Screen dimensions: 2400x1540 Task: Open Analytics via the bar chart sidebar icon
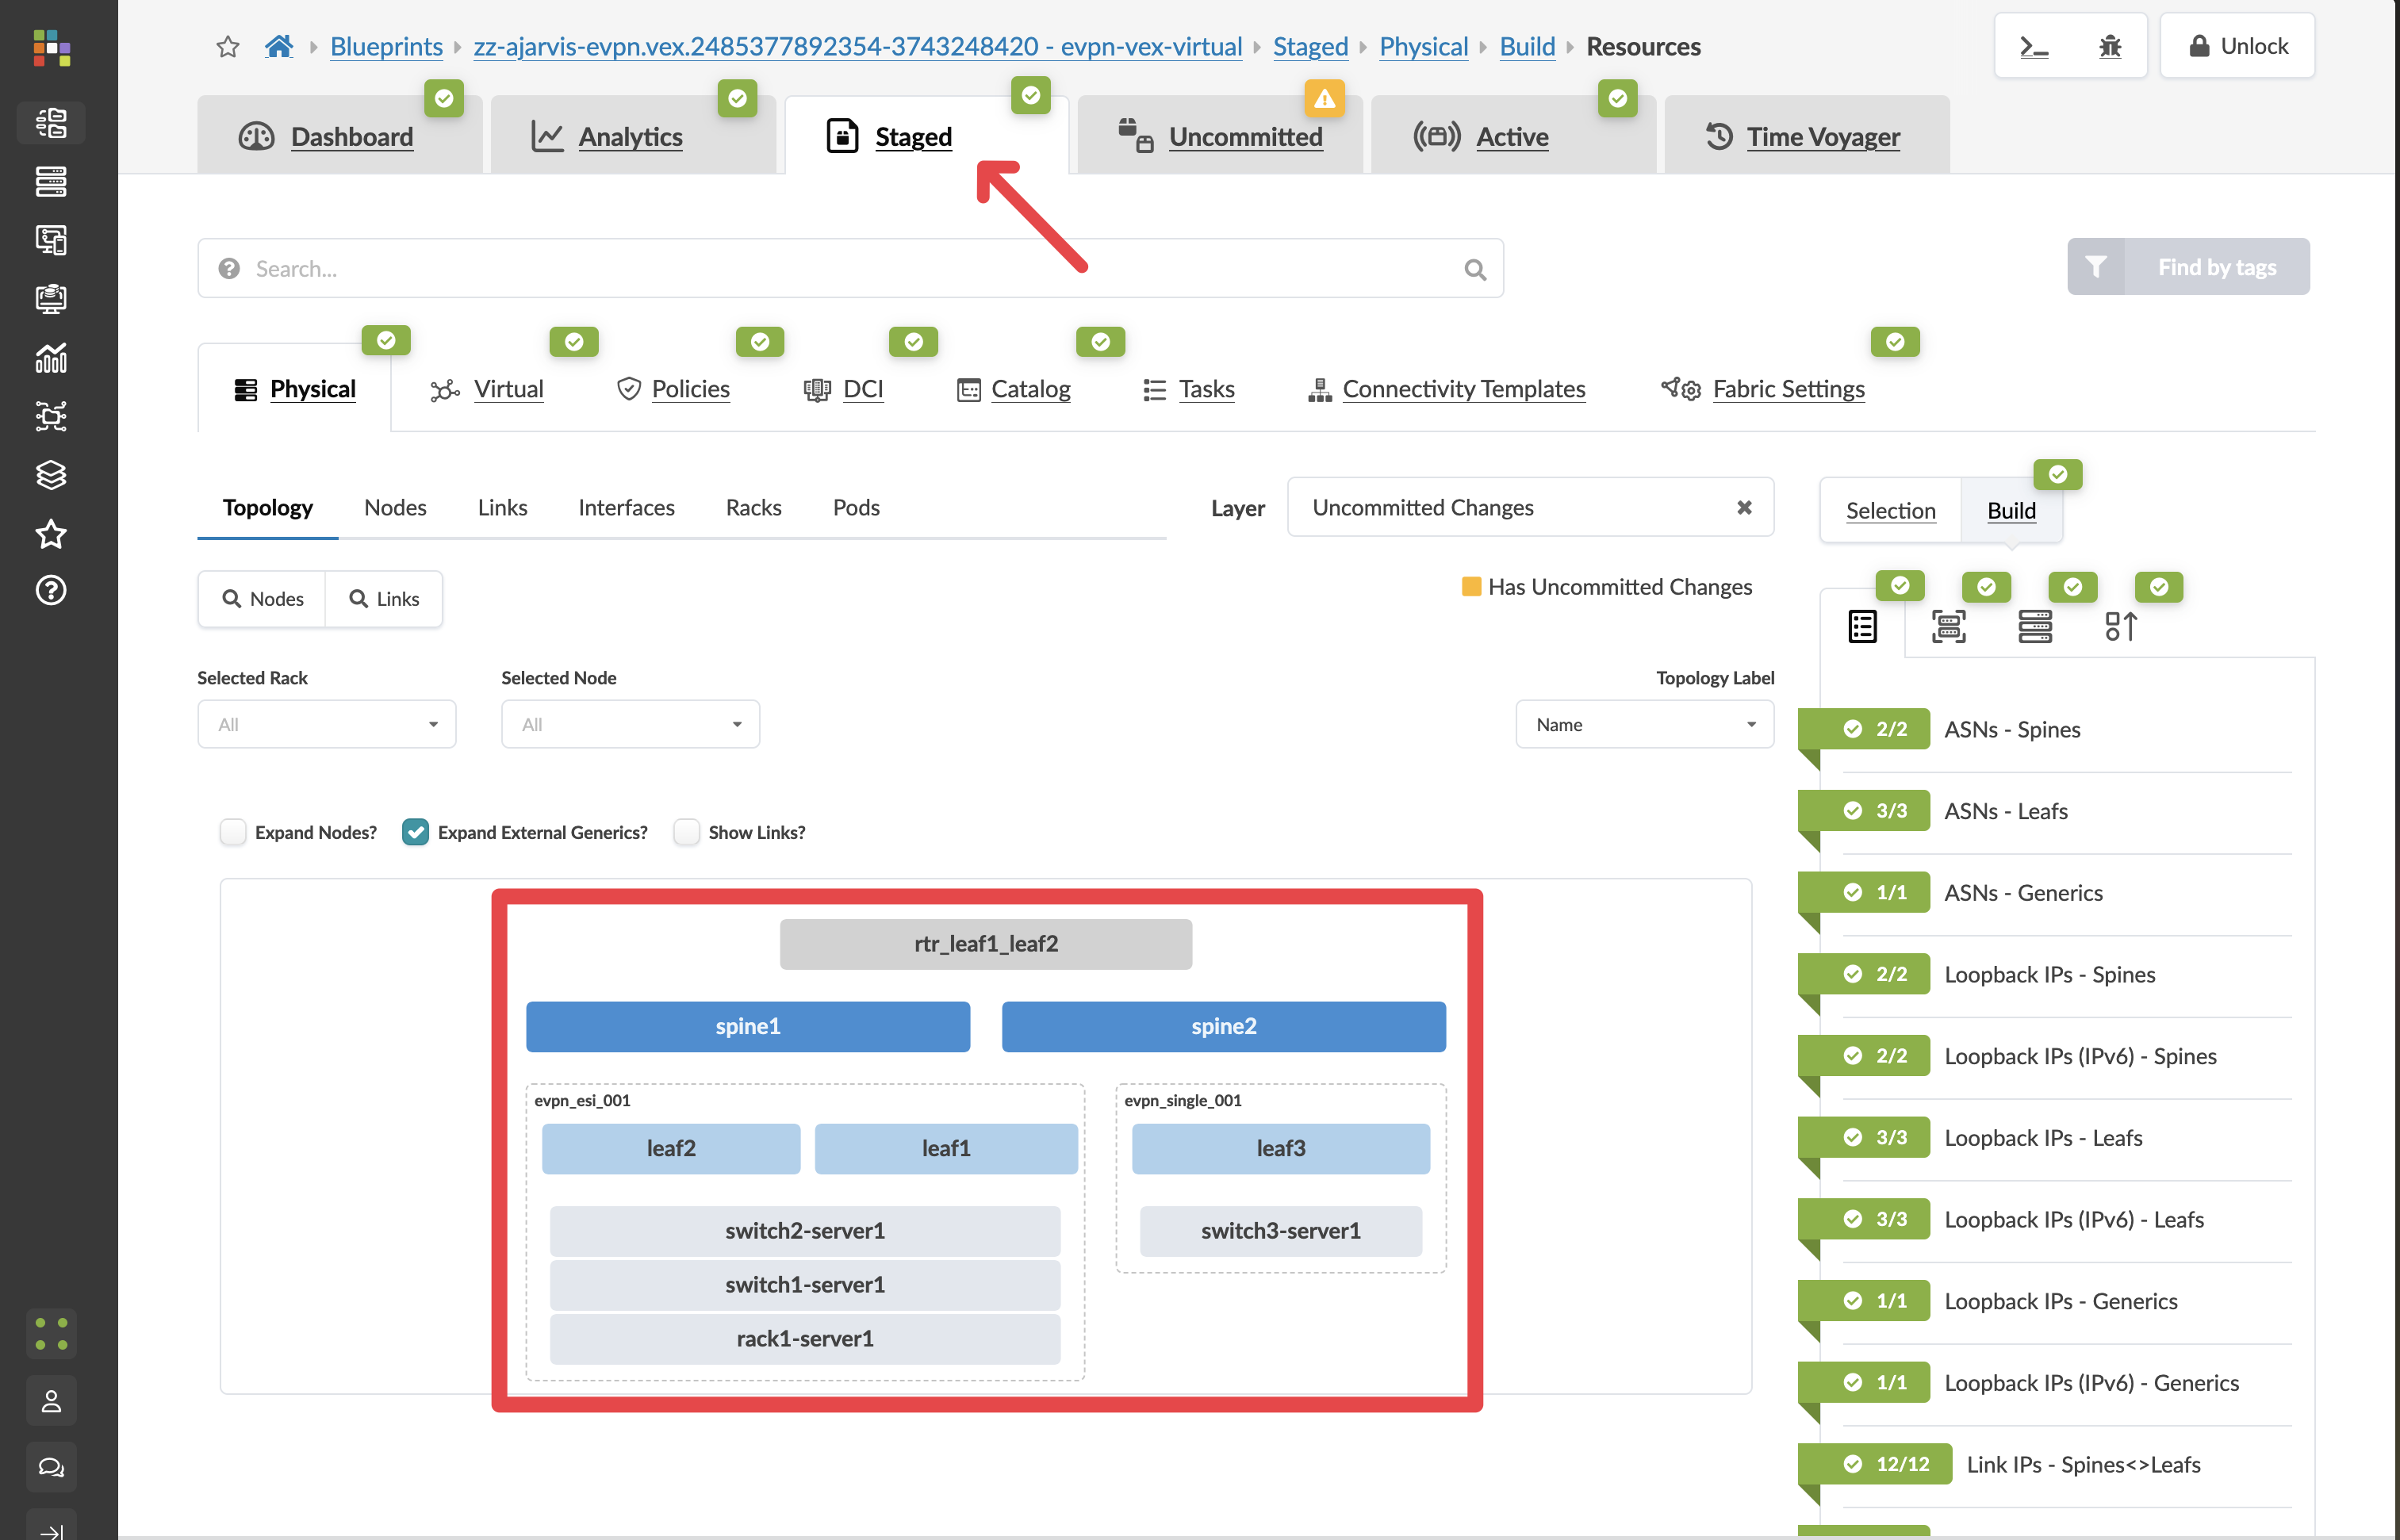[51, 358]
